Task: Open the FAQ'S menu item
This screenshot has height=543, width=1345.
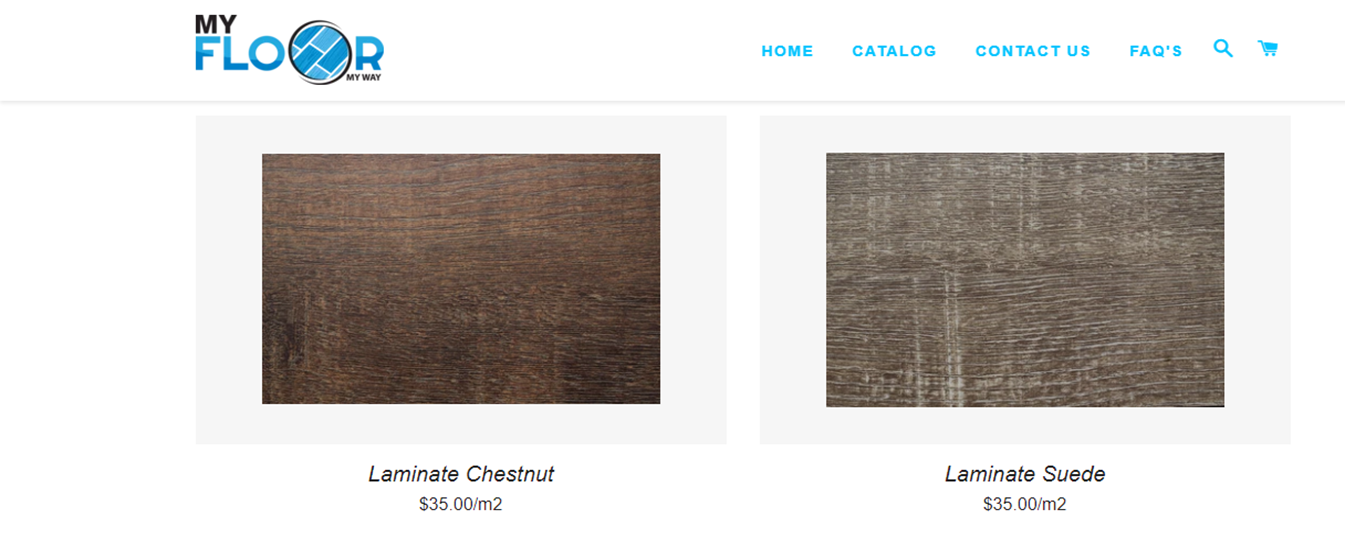Action: pyautogui.click(x=1156, y=51)
